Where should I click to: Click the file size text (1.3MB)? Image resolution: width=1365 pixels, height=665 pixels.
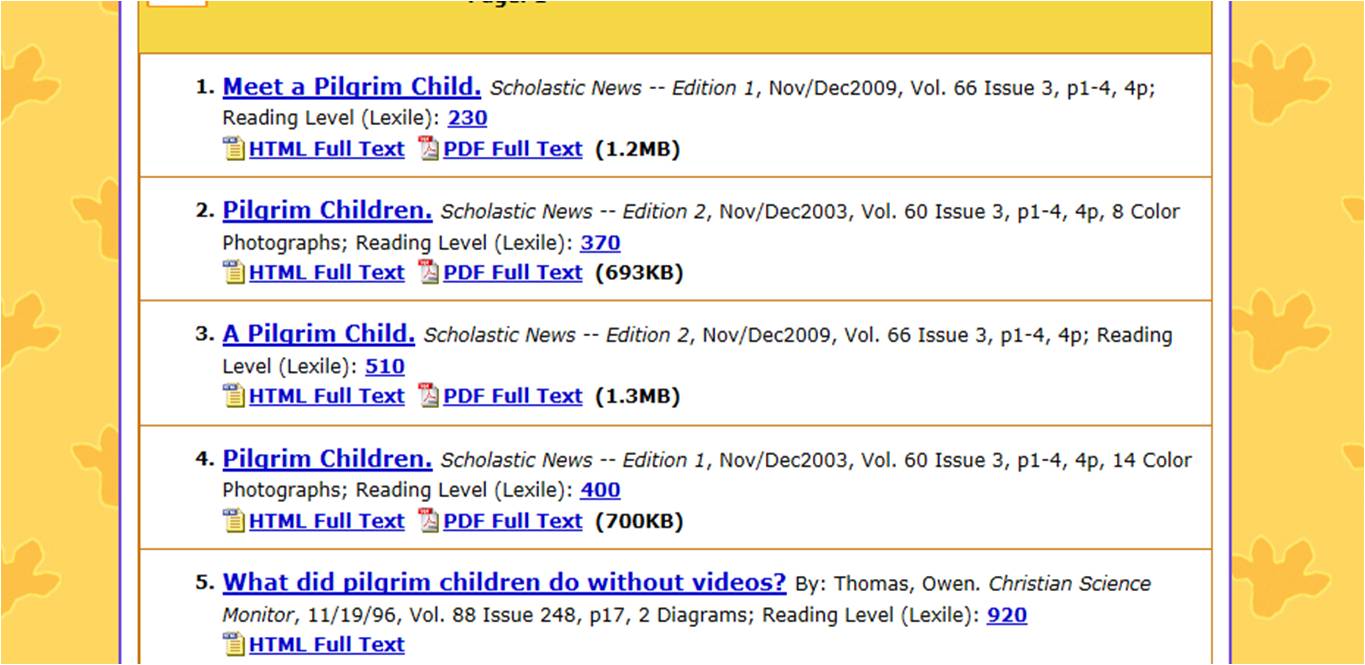[x=637, y=397]
